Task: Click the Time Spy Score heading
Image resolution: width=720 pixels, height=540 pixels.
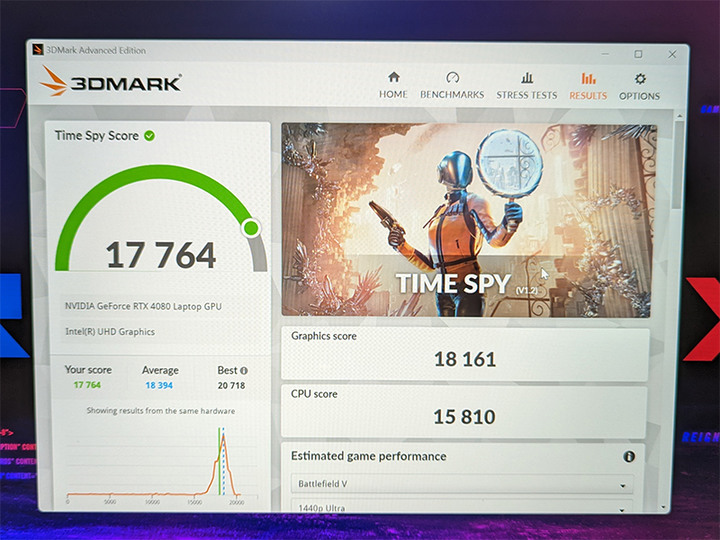Action: (96, 135)
